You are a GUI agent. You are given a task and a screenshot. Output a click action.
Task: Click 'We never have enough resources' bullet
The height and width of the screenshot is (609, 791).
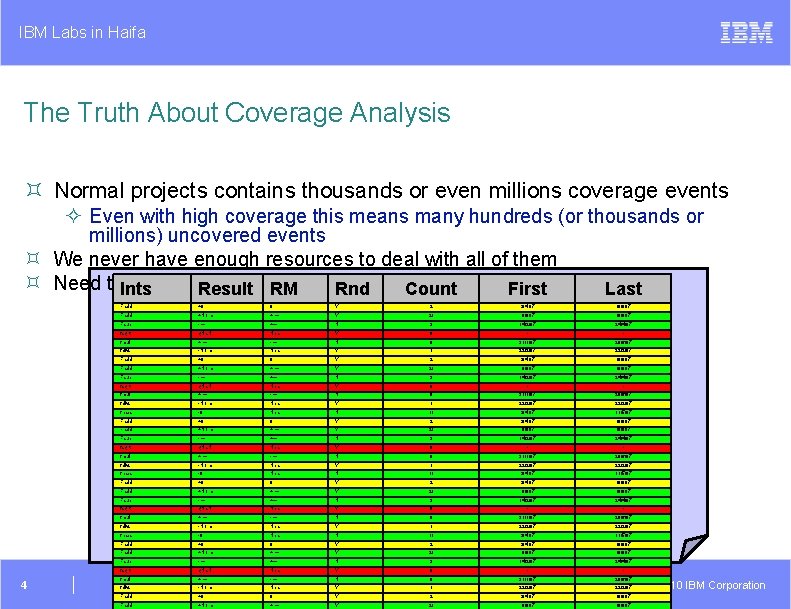[x=305, y=259]
